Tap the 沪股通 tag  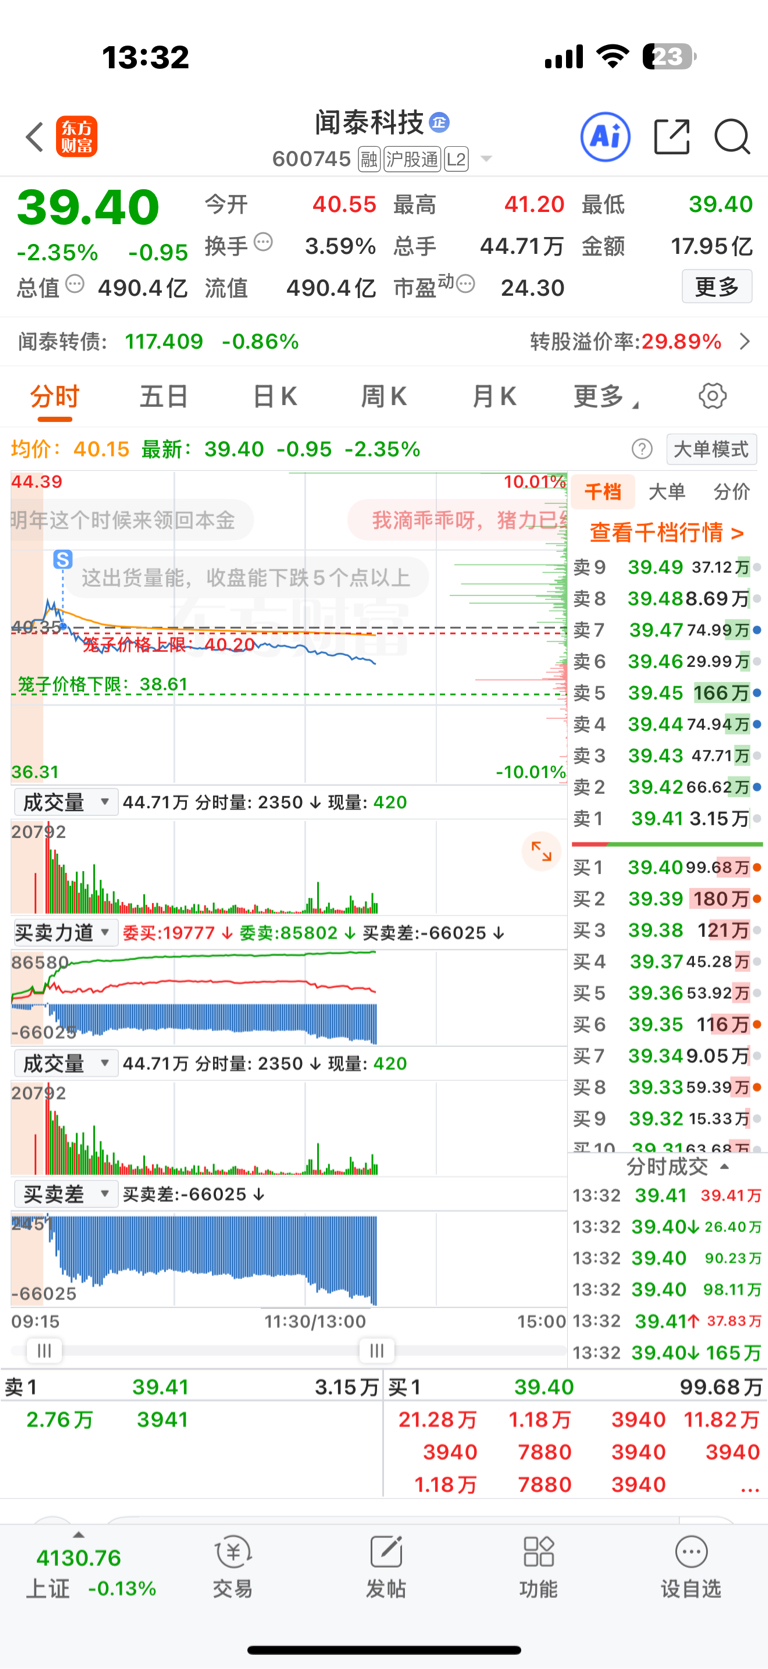(412, 159)
